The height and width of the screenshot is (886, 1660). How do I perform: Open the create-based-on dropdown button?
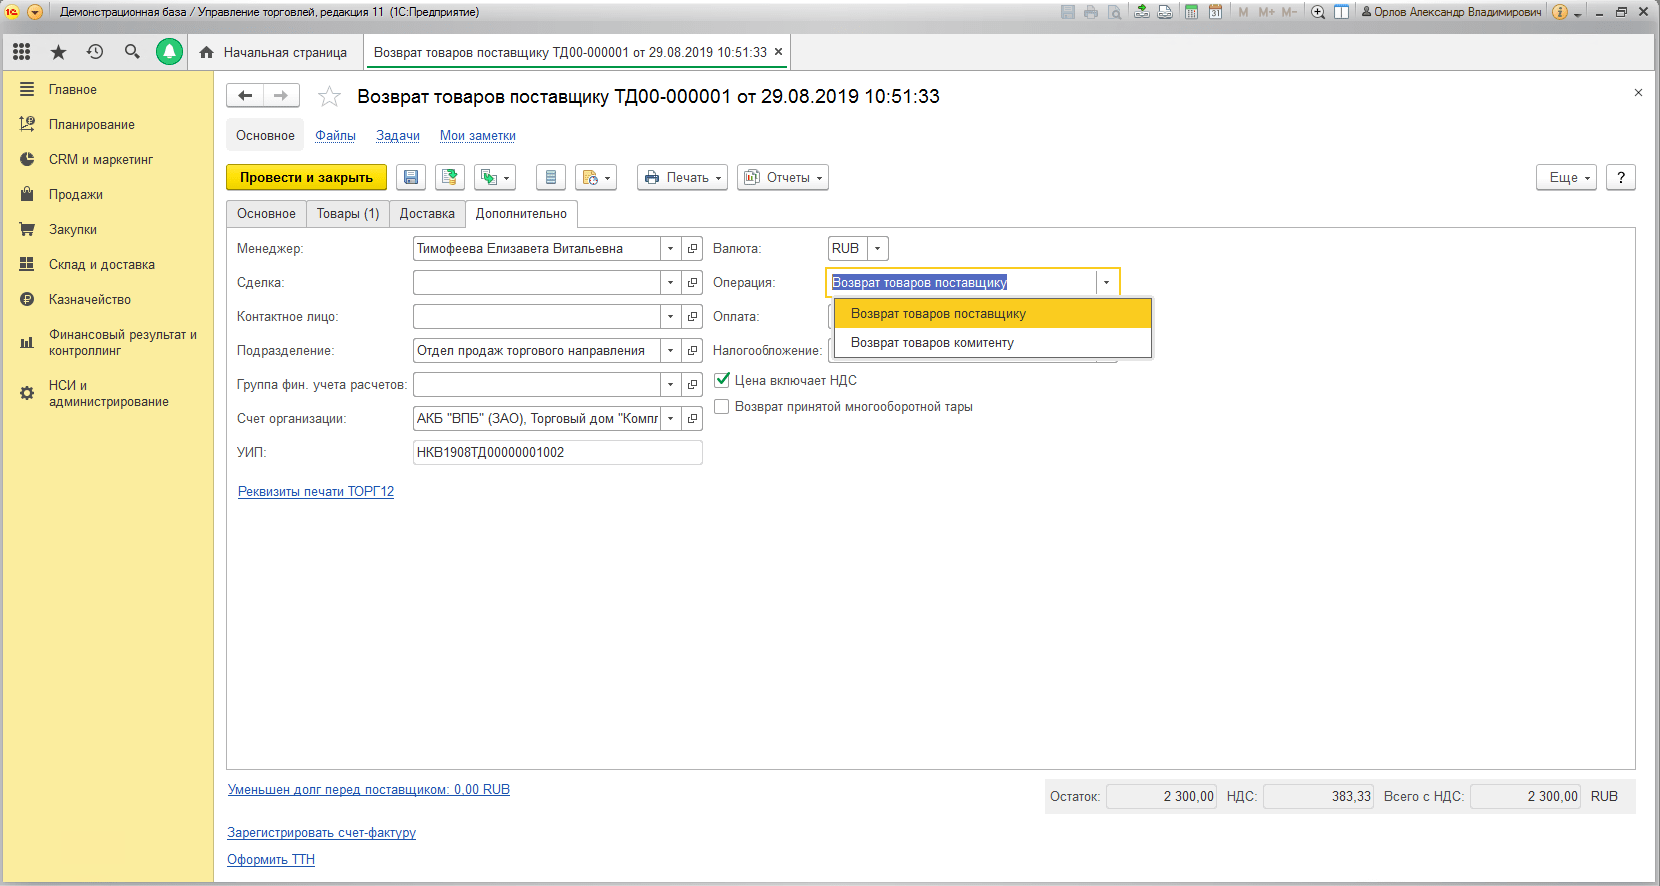495,178
